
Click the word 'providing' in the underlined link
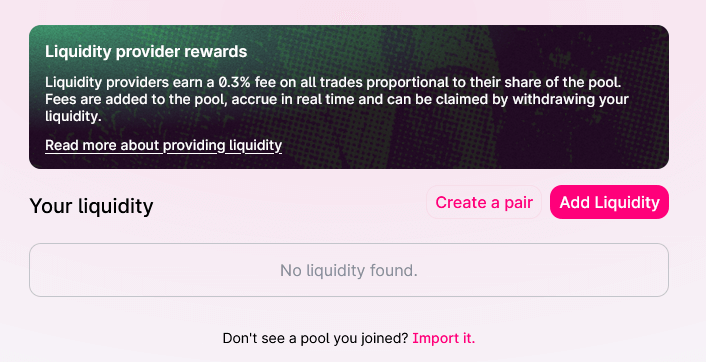(x=194, y=145)
